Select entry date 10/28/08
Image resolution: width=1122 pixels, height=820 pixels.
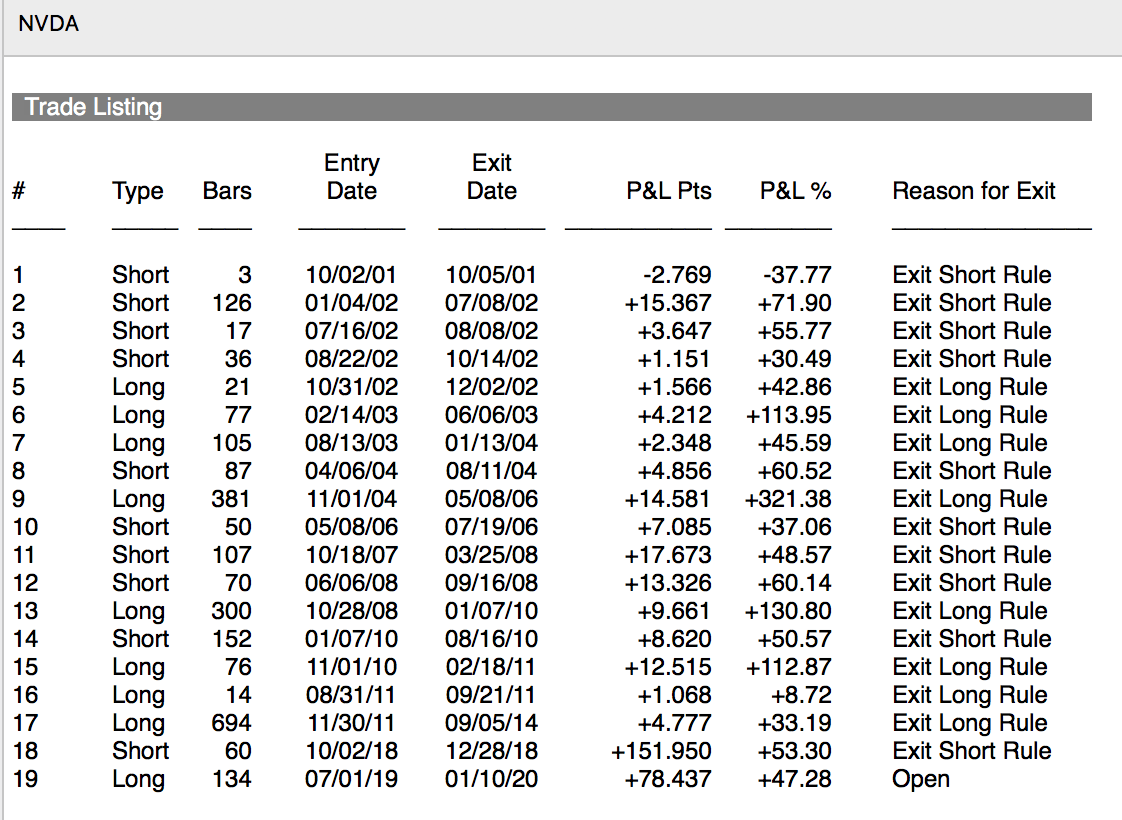click(351, 610)
